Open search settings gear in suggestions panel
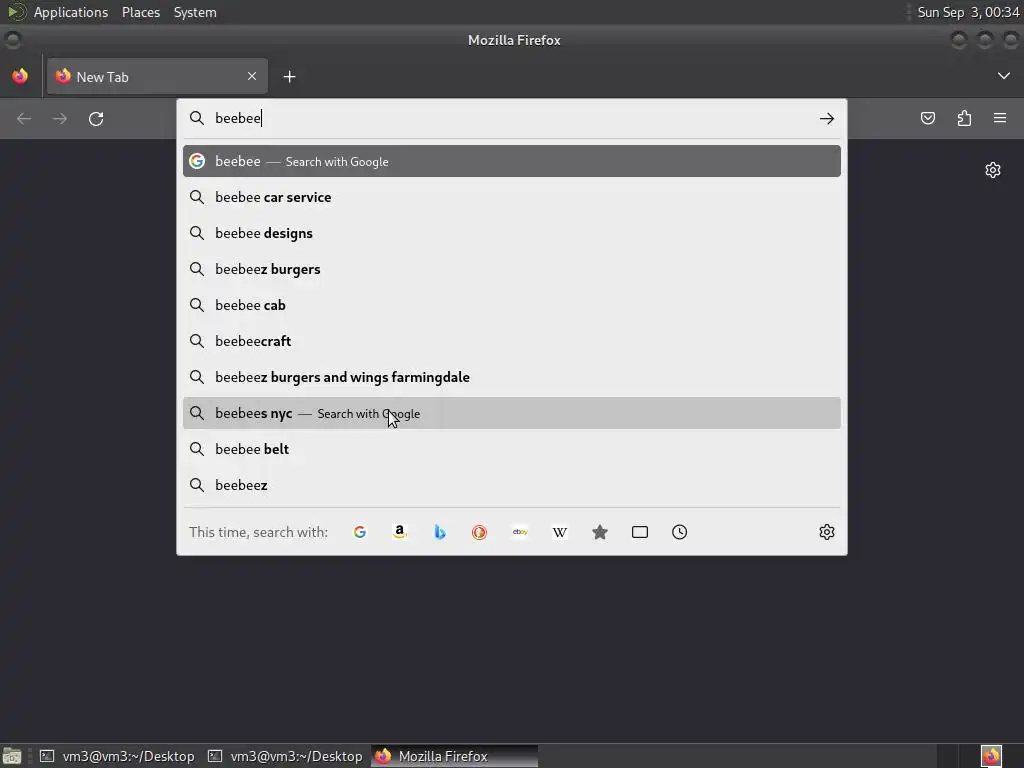 point(827,532)
